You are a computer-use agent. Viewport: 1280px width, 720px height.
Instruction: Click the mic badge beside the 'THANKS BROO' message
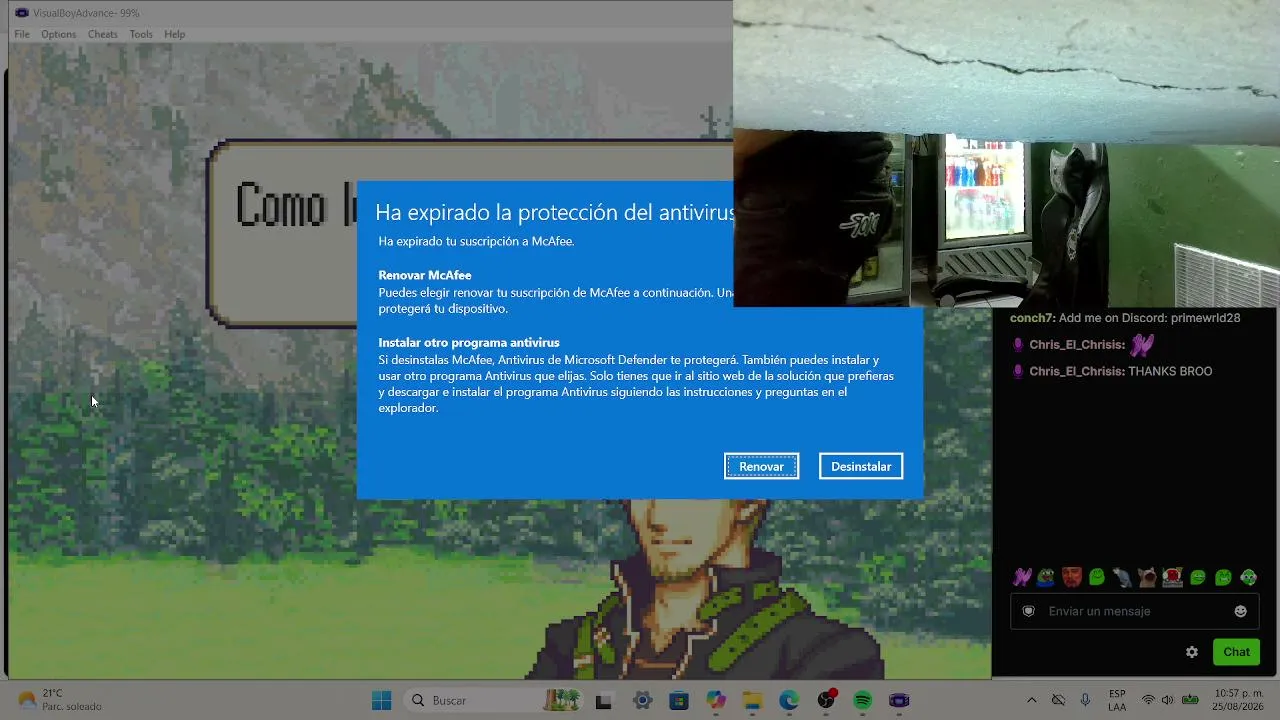pos(1018,371)
